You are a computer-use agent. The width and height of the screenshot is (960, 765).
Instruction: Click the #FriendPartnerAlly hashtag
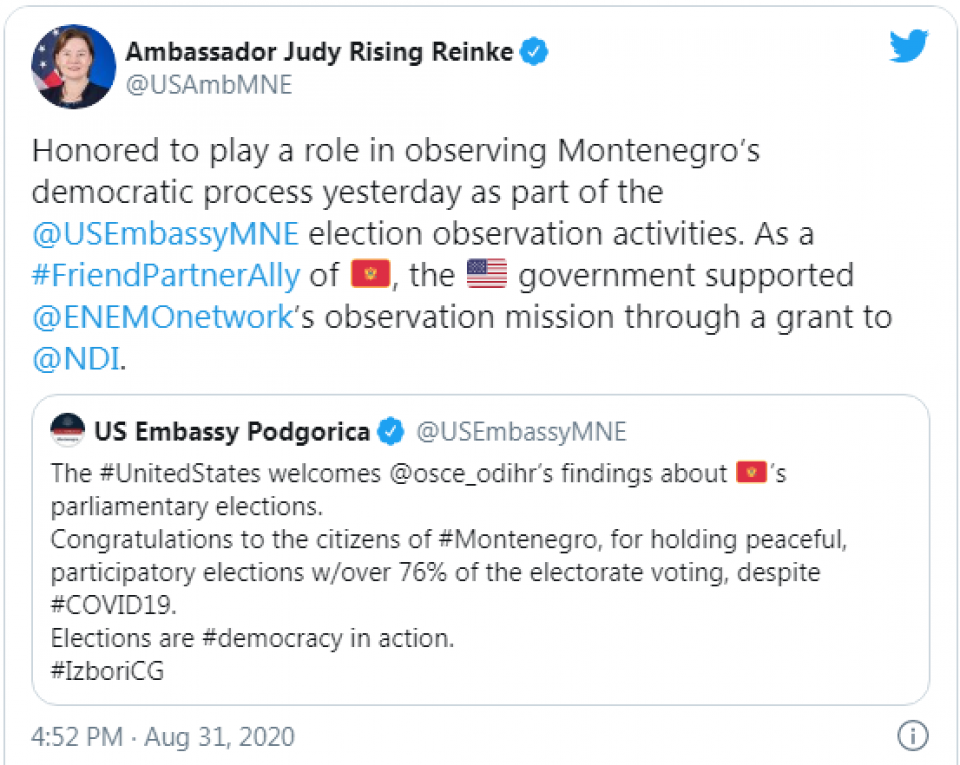166,275
